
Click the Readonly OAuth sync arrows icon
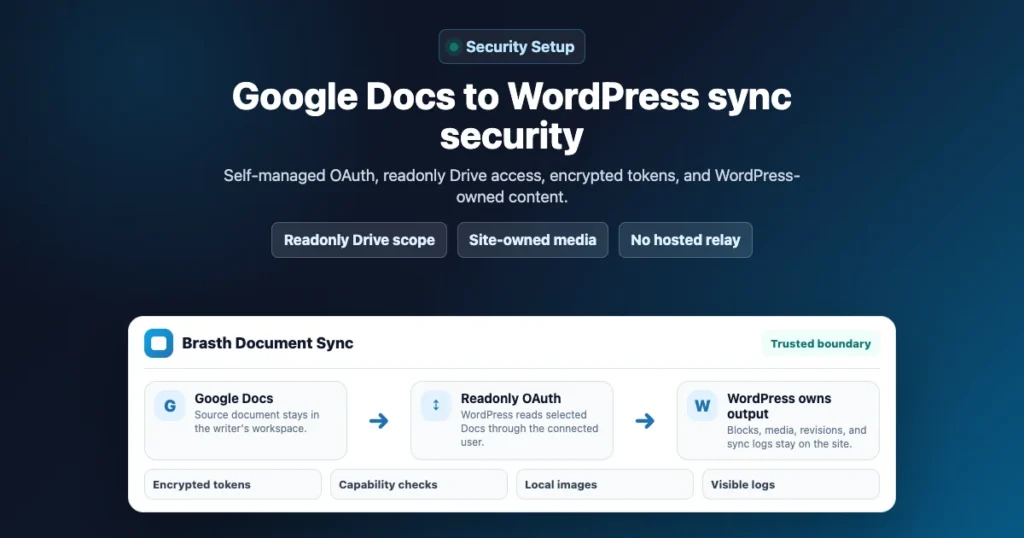(436, 405)
